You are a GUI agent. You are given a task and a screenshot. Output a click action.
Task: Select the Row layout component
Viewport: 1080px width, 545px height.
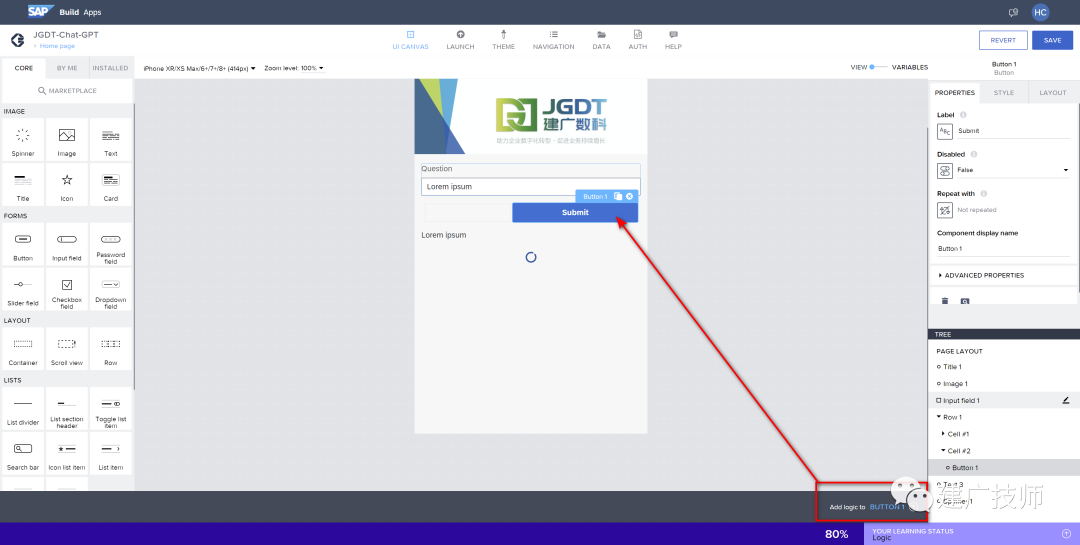[111, 349]
